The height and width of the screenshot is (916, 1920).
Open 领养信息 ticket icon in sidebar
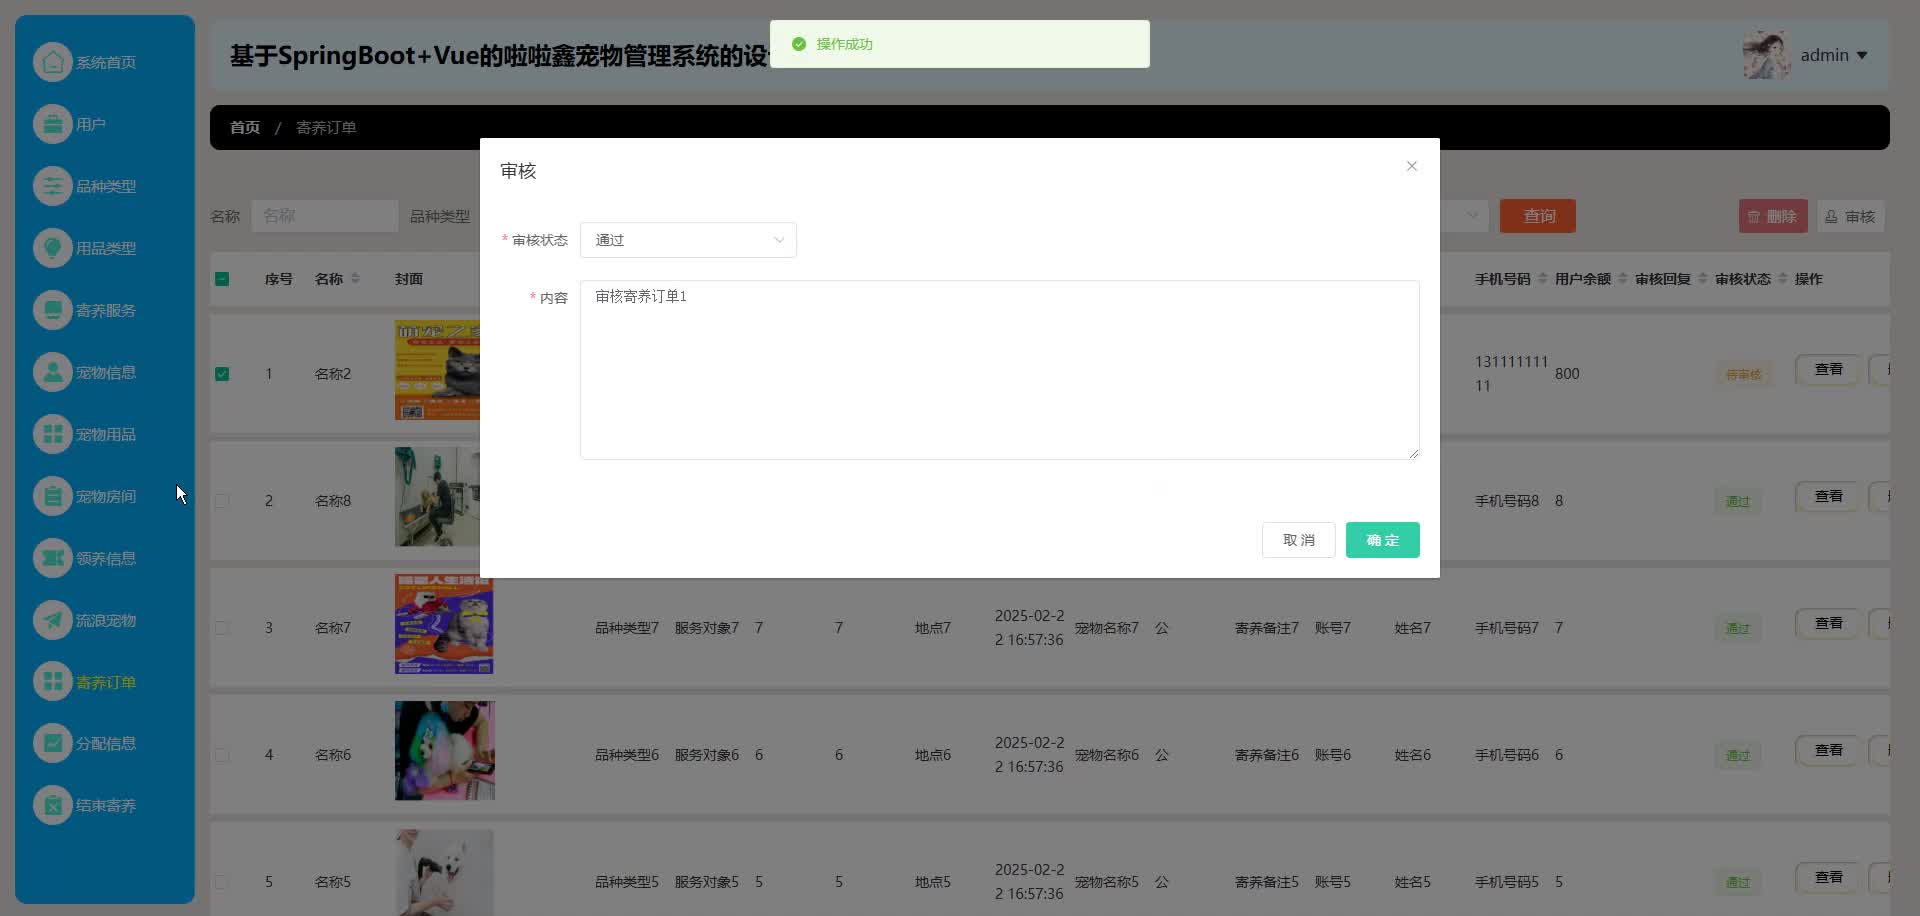coord(53,558)
